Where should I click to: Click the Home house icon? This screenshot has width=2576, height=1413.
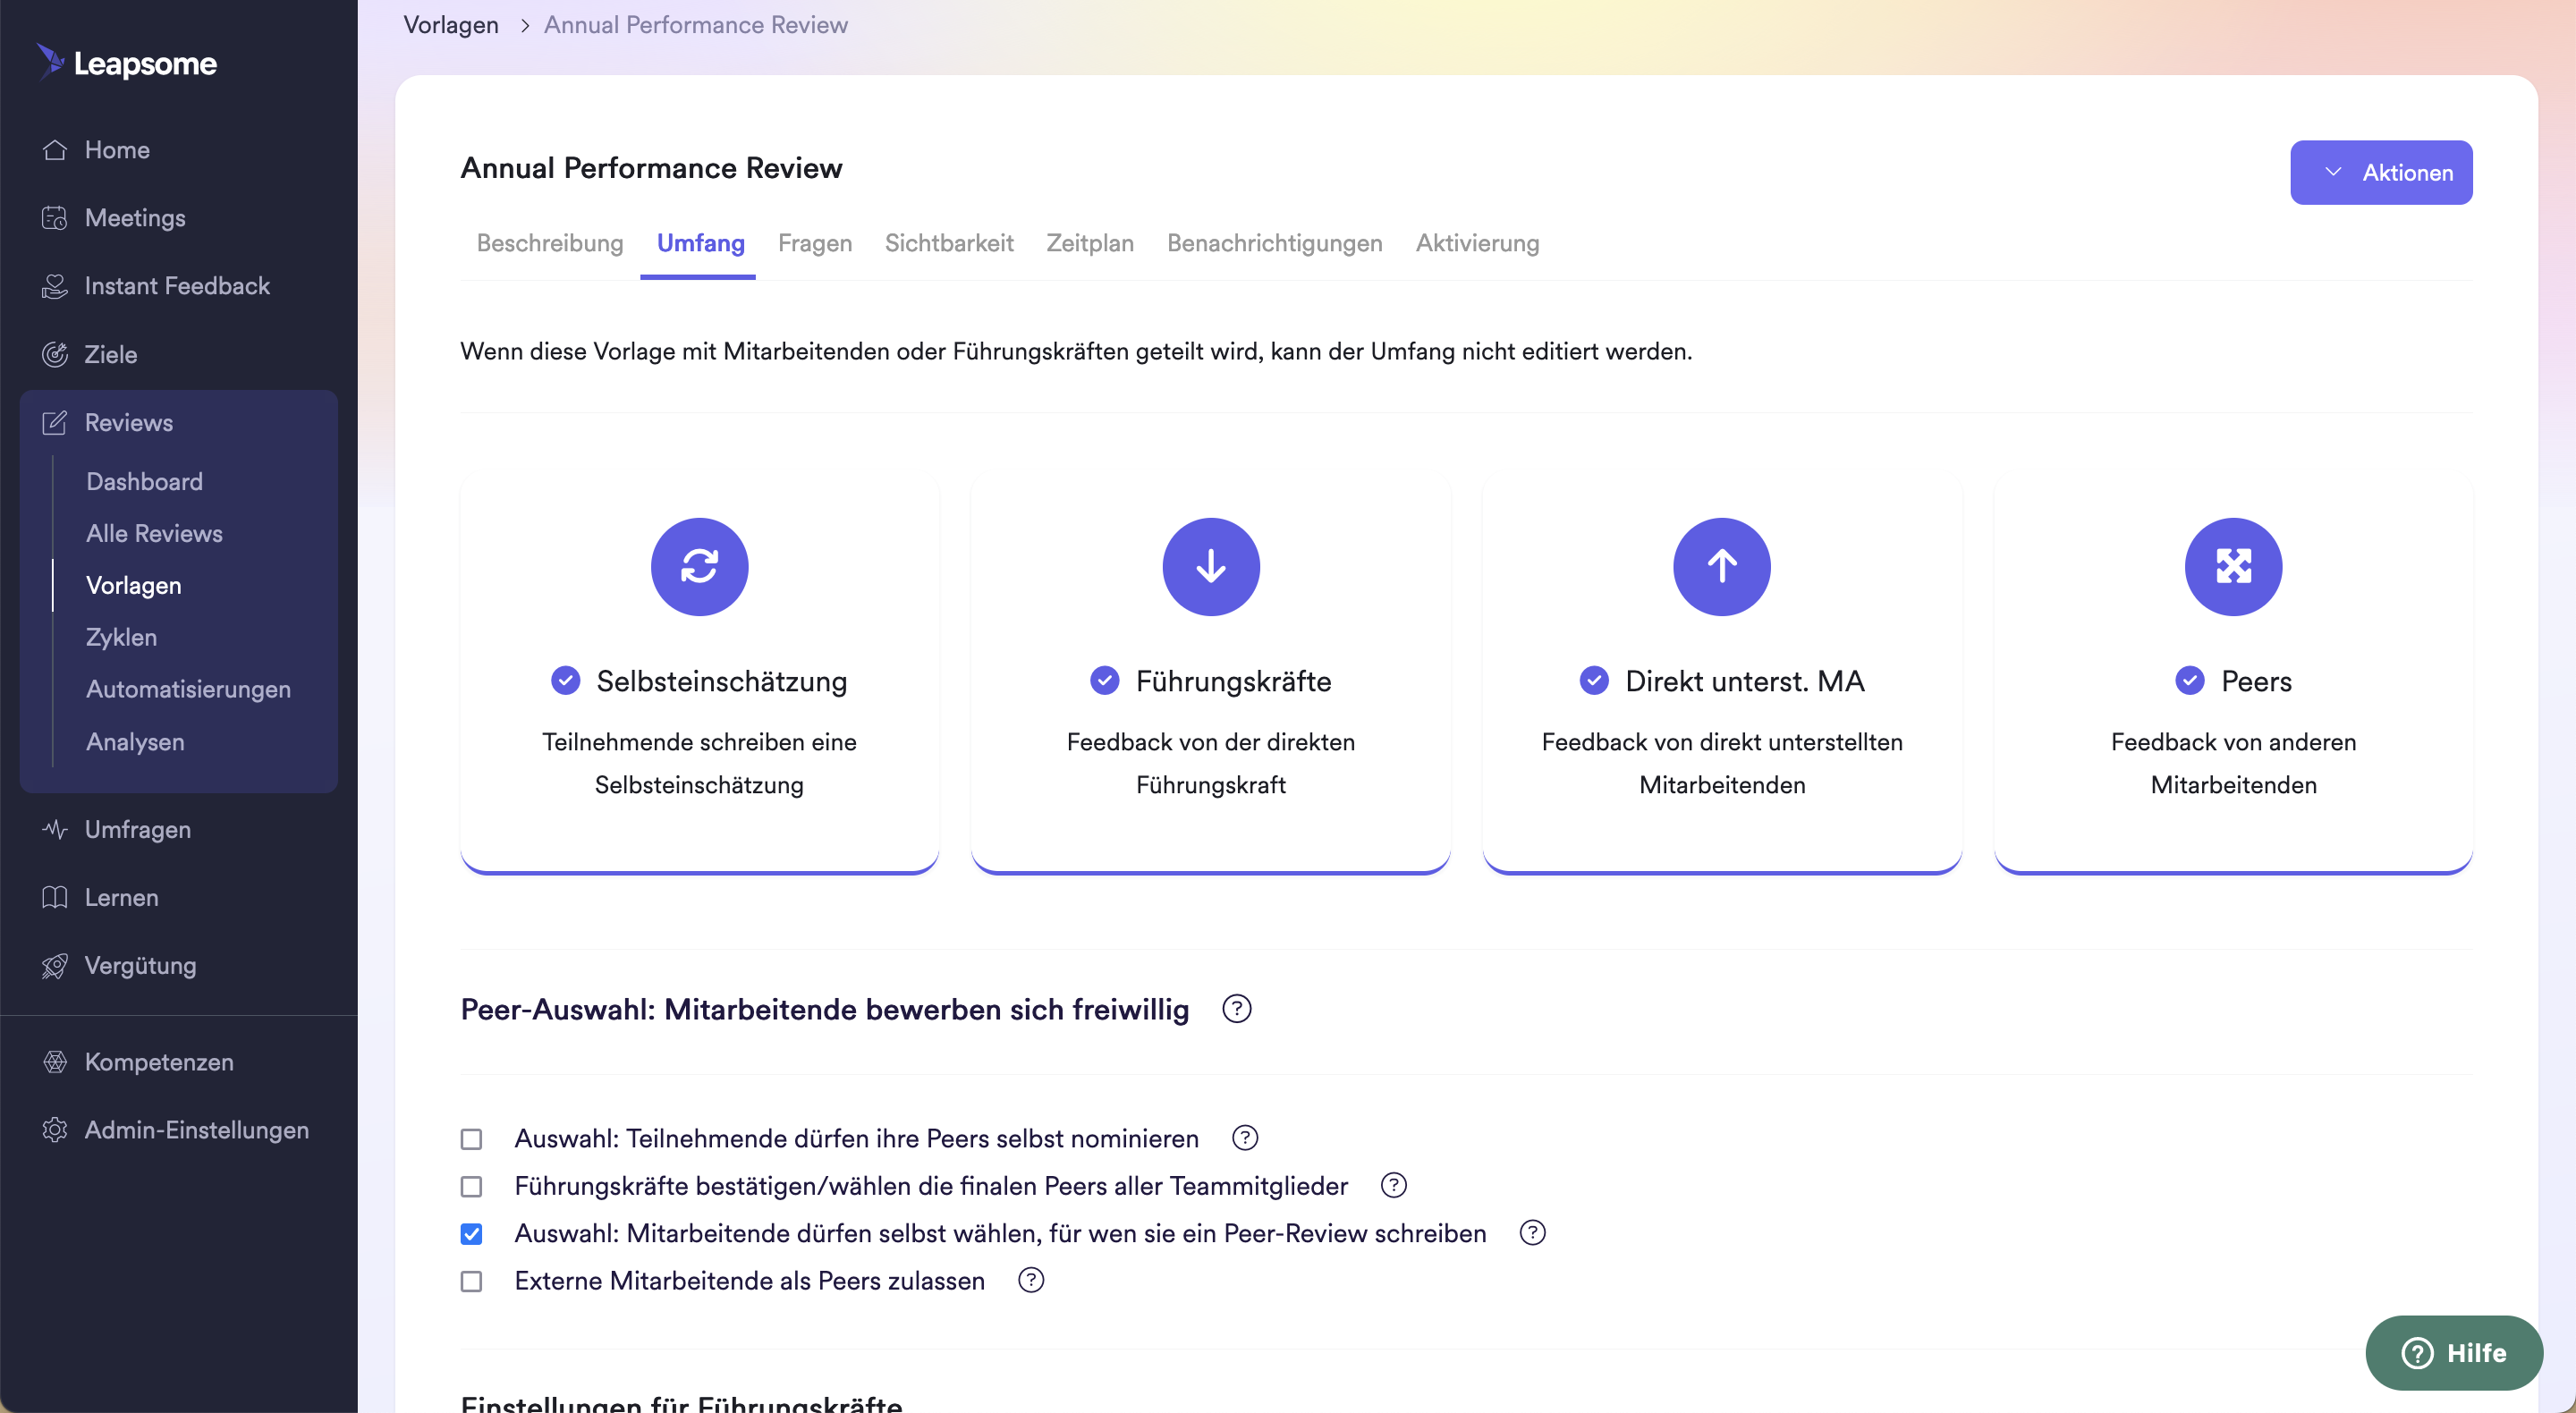[x=55, y=150]
